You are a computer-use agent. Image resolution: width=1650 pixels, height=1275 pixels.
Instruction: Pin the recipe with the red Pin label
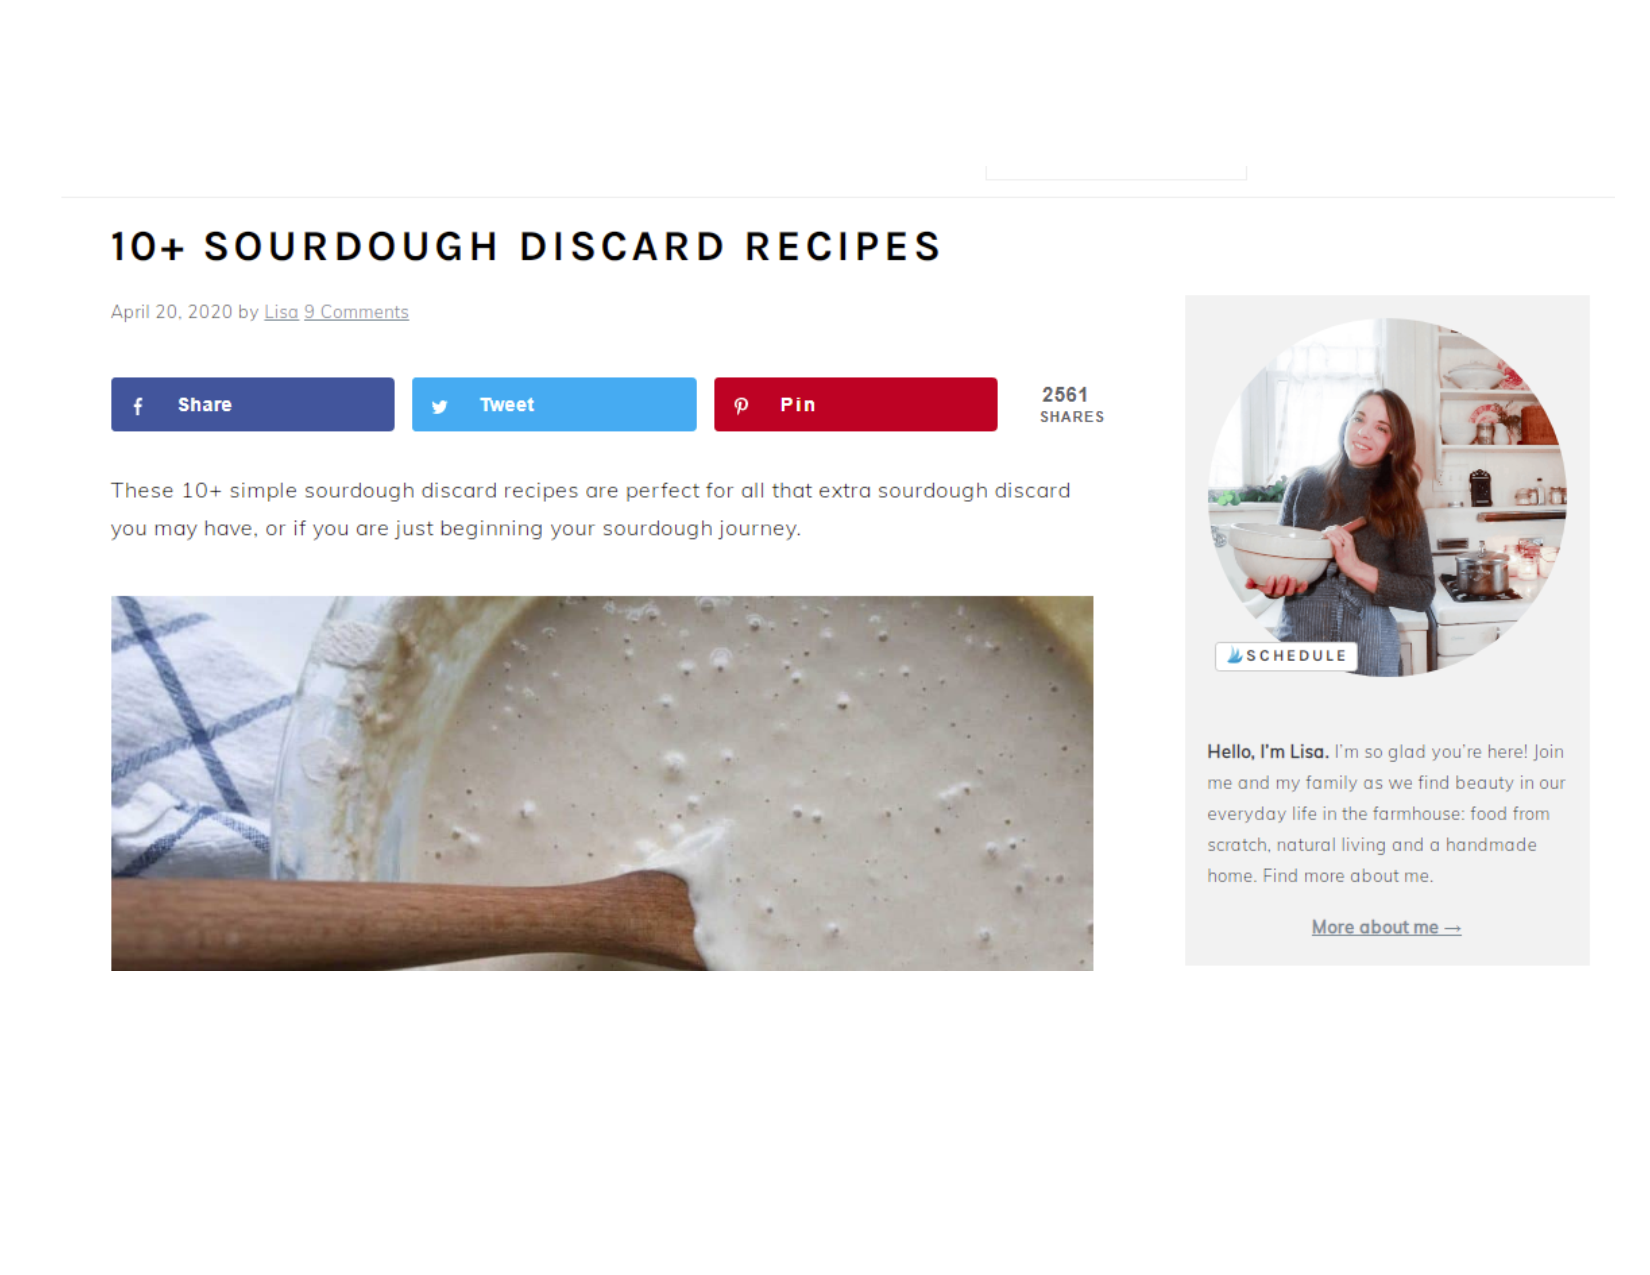[798, 405]
